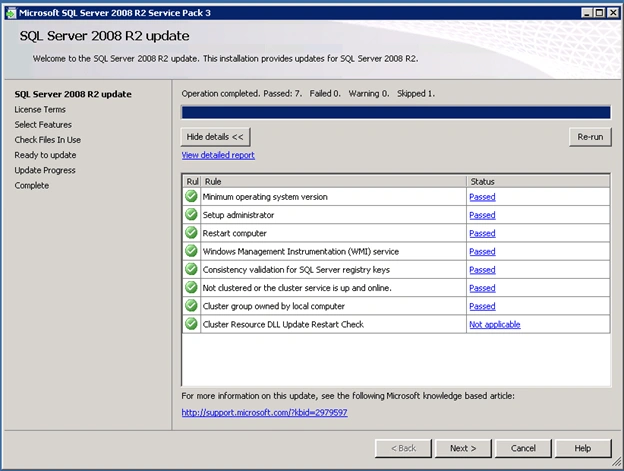Select the Setup administrator rule text
This screenshot has width=624, height=471.
[238, 215]
